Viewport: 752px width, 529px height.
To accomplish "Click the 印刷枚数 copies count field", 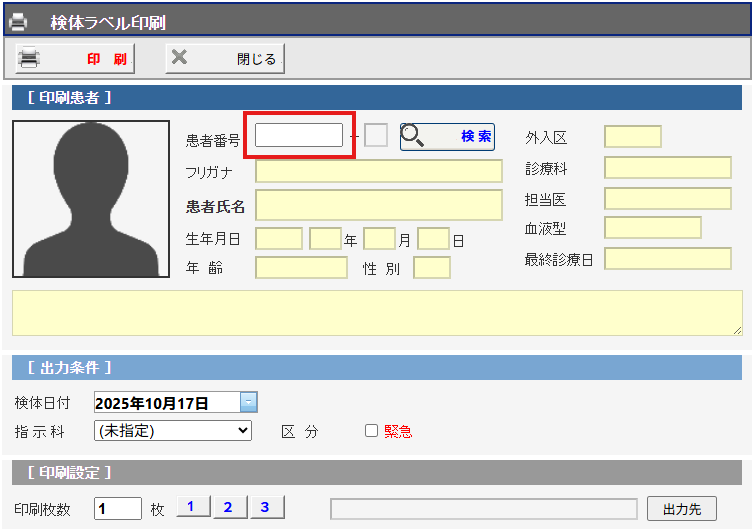I will [x=118, y=508].
